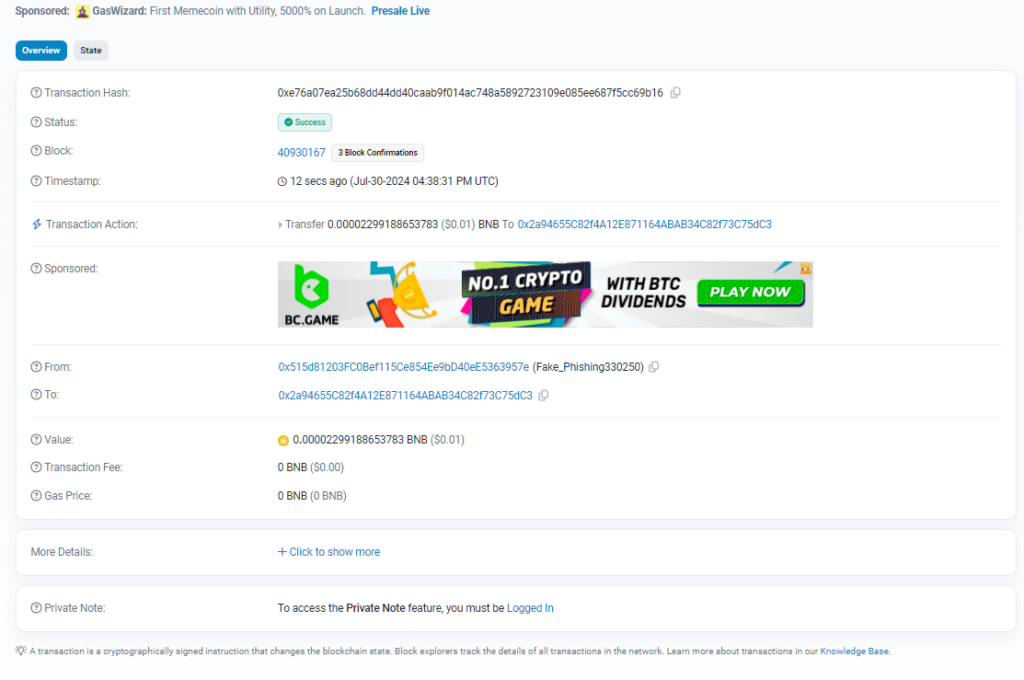Copy the To address using copy icon
The height and width of the screenshot is (680, 1024).
point(544,395)
